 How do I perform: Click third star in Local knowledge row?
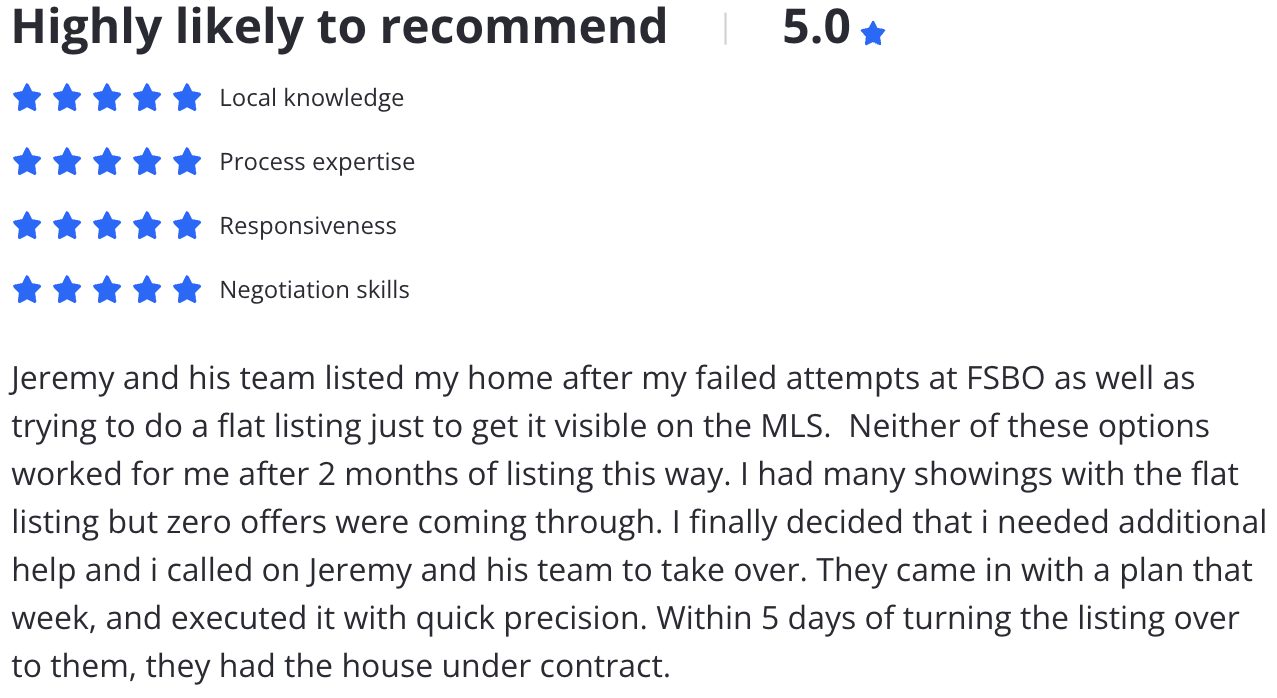[x=107, y=98]
